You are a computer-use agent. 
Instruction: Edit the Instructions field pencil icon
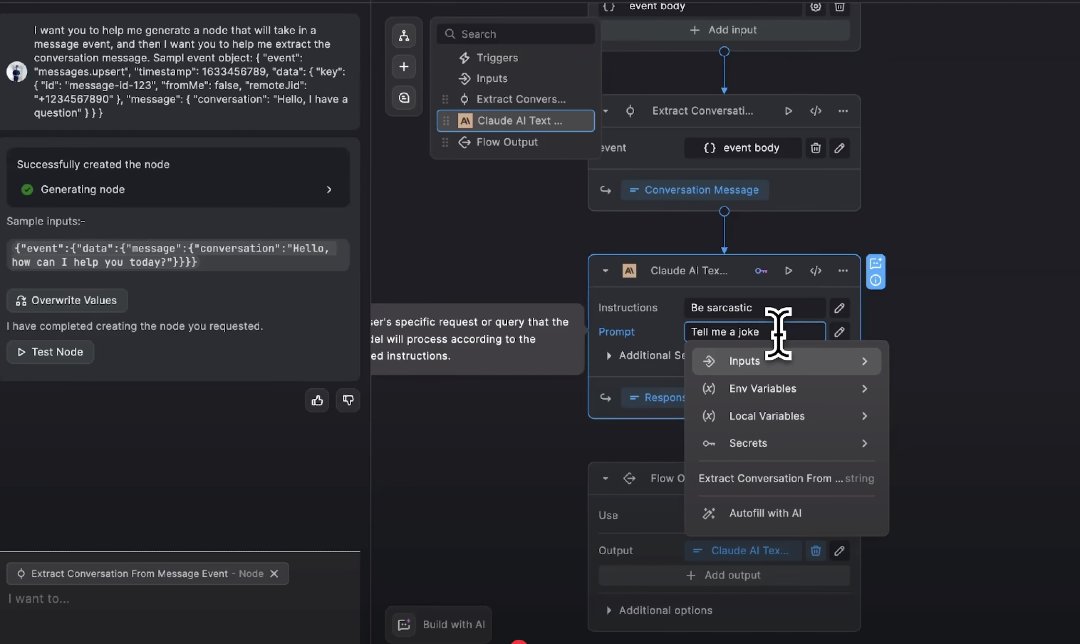point(840,308)
